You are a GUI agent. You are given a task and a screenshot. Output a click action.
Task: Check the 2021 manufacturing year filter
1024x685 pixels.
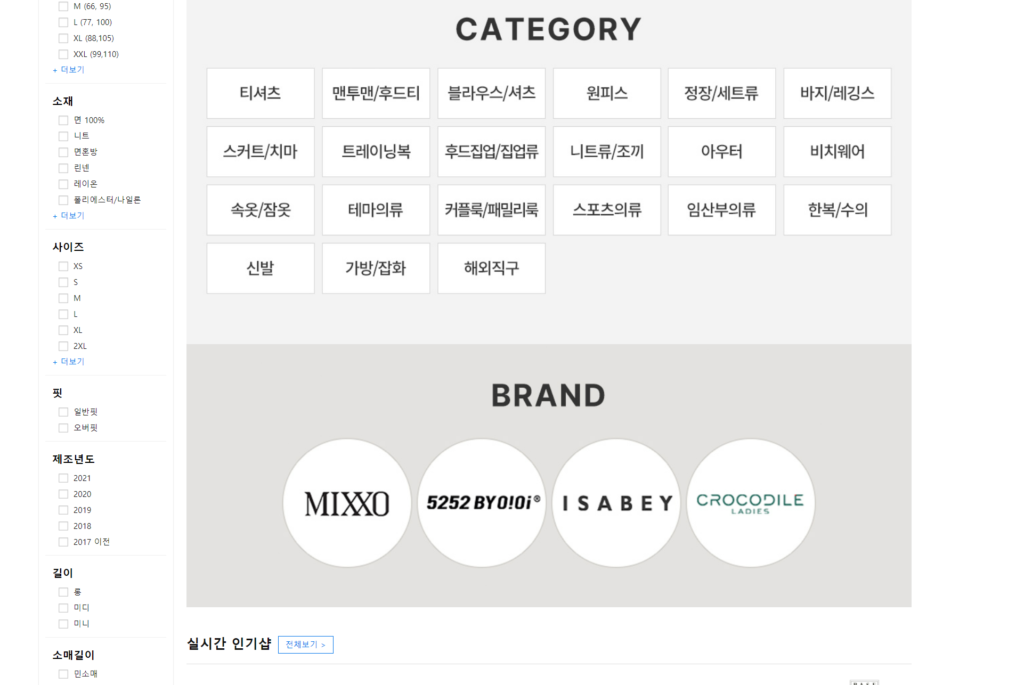click(x=63, y=477)
